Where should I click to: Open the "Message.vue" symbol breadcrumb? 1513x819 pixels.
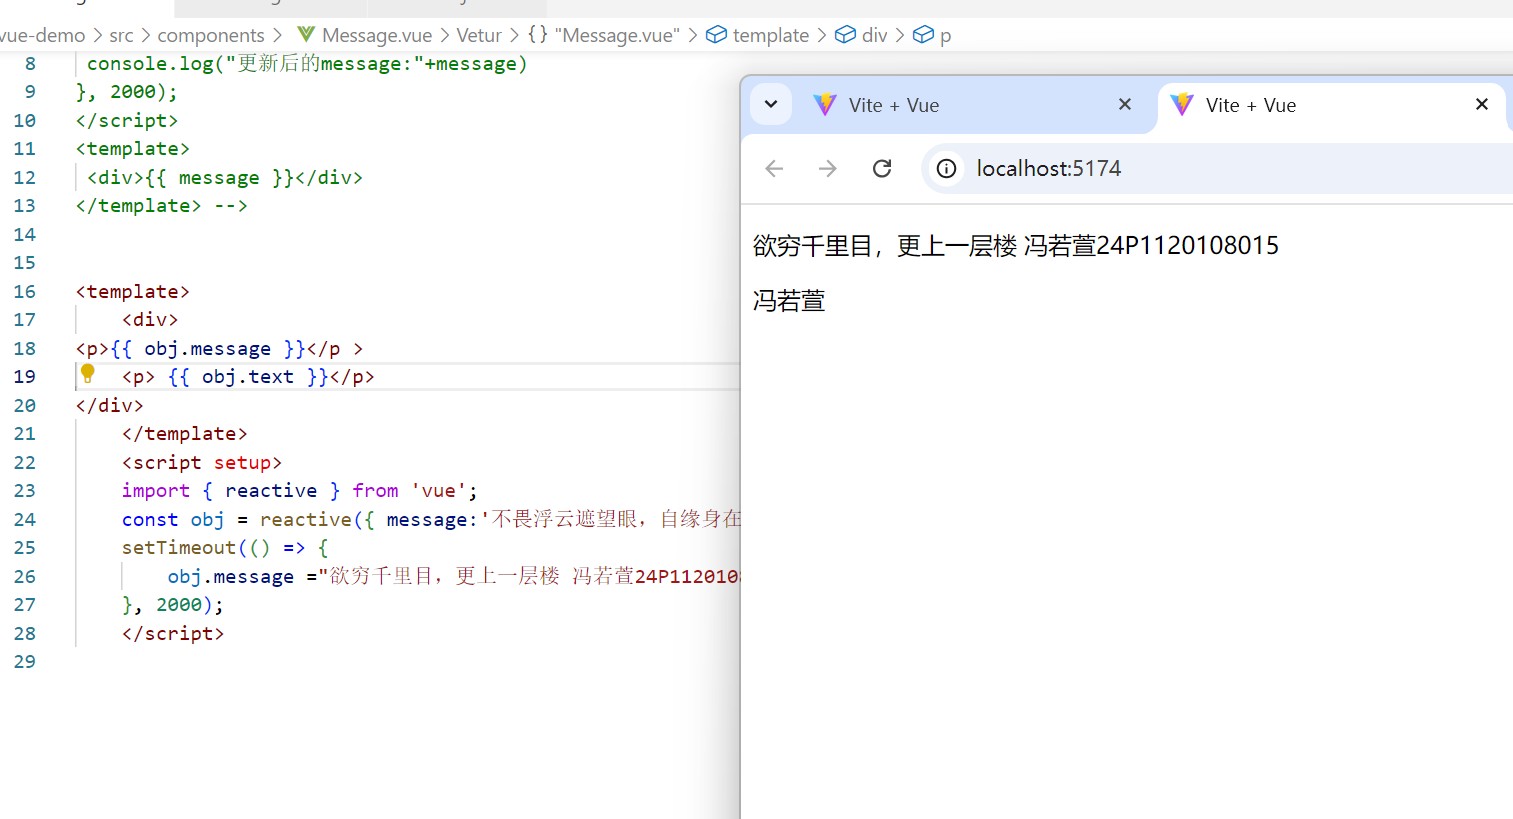[617, 35]
